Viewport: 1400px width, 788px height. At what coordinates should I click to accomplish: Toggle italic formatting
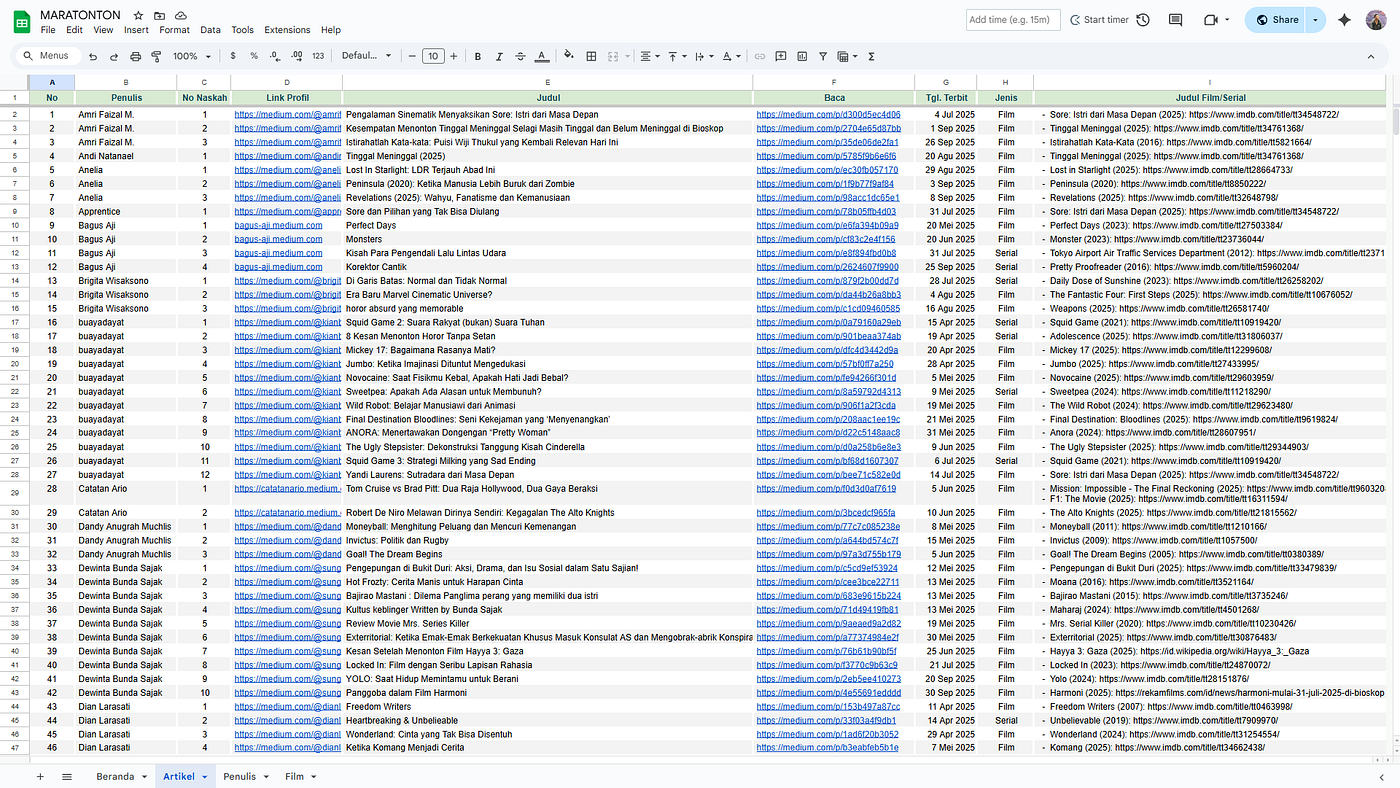499,56
